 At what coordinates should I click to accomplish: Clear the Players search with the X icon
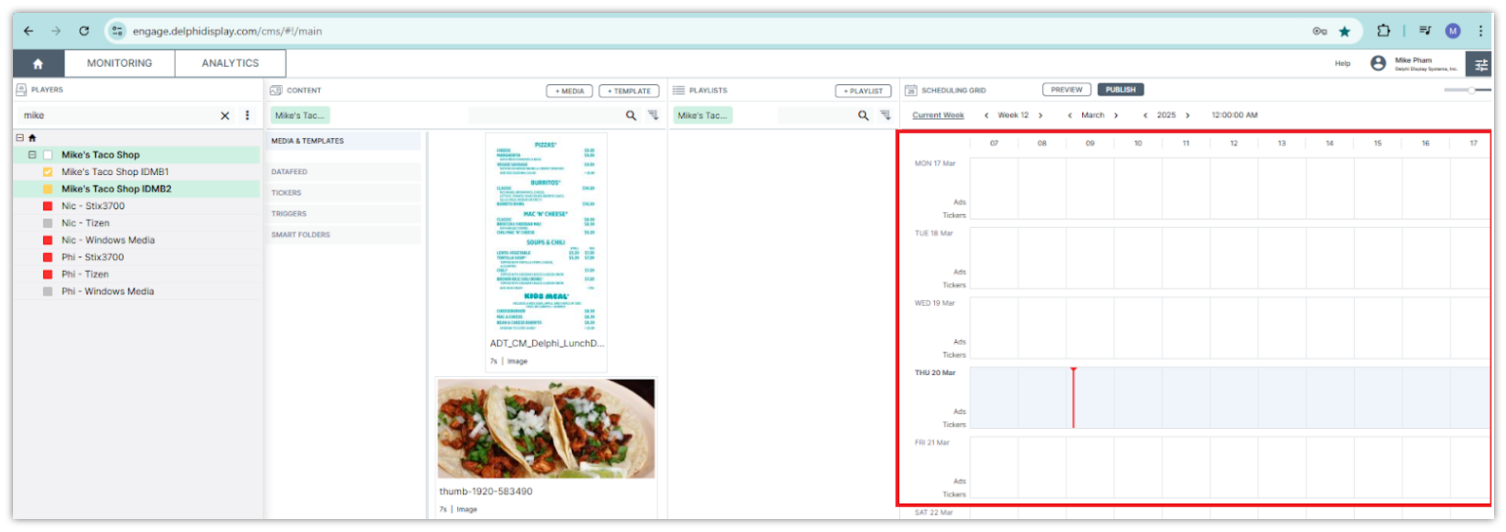coord(225,116)
